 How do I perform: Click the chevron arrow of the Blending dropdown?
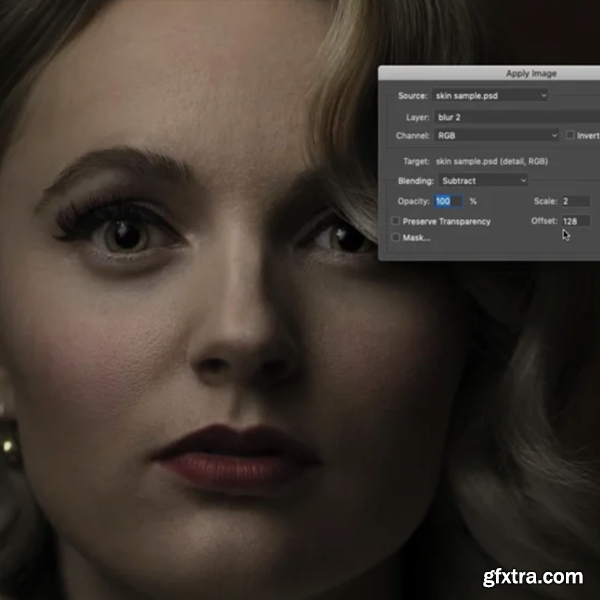click(522, 181)
